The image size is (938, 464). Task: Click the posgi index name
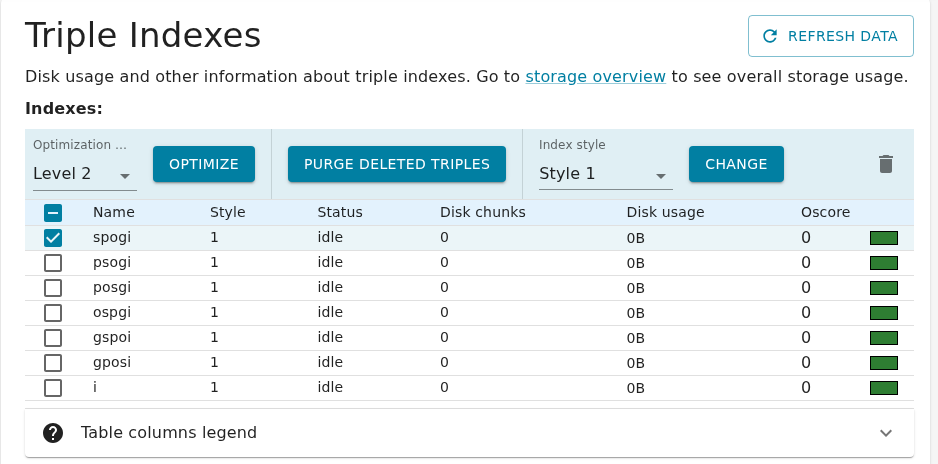tap(112, 288)
